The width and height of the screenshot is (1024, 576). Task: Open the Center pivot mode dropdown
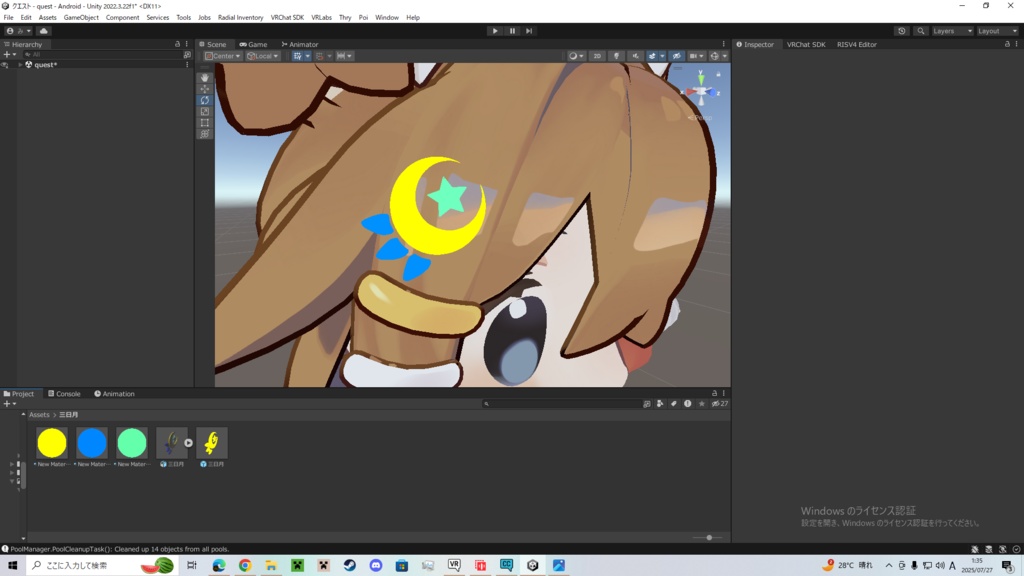pyautogui.click(x=222, y=56)
